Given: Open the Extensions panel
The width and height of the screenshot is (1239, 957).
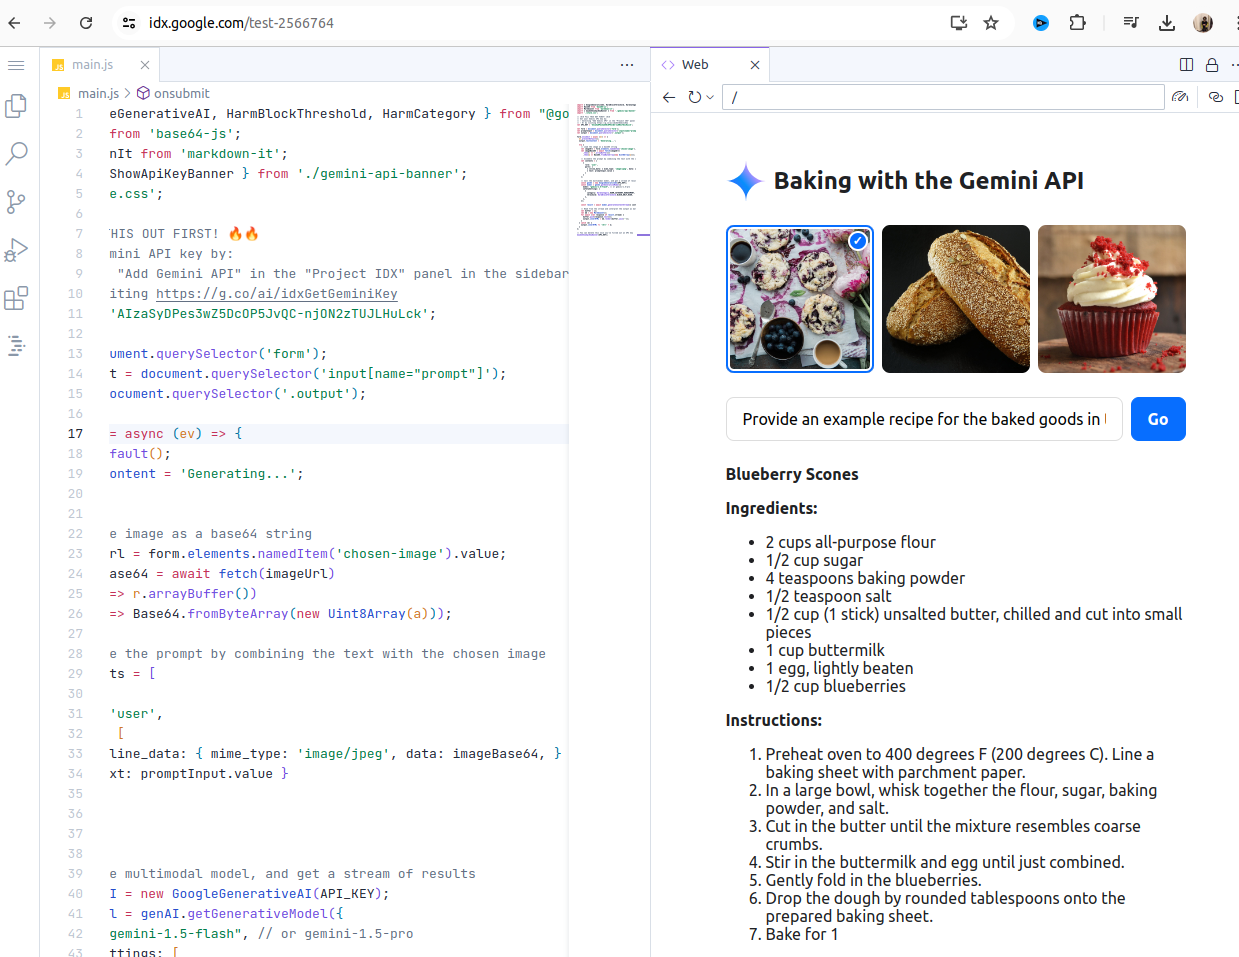Looking at the screenshot, I should click(16, 297).
